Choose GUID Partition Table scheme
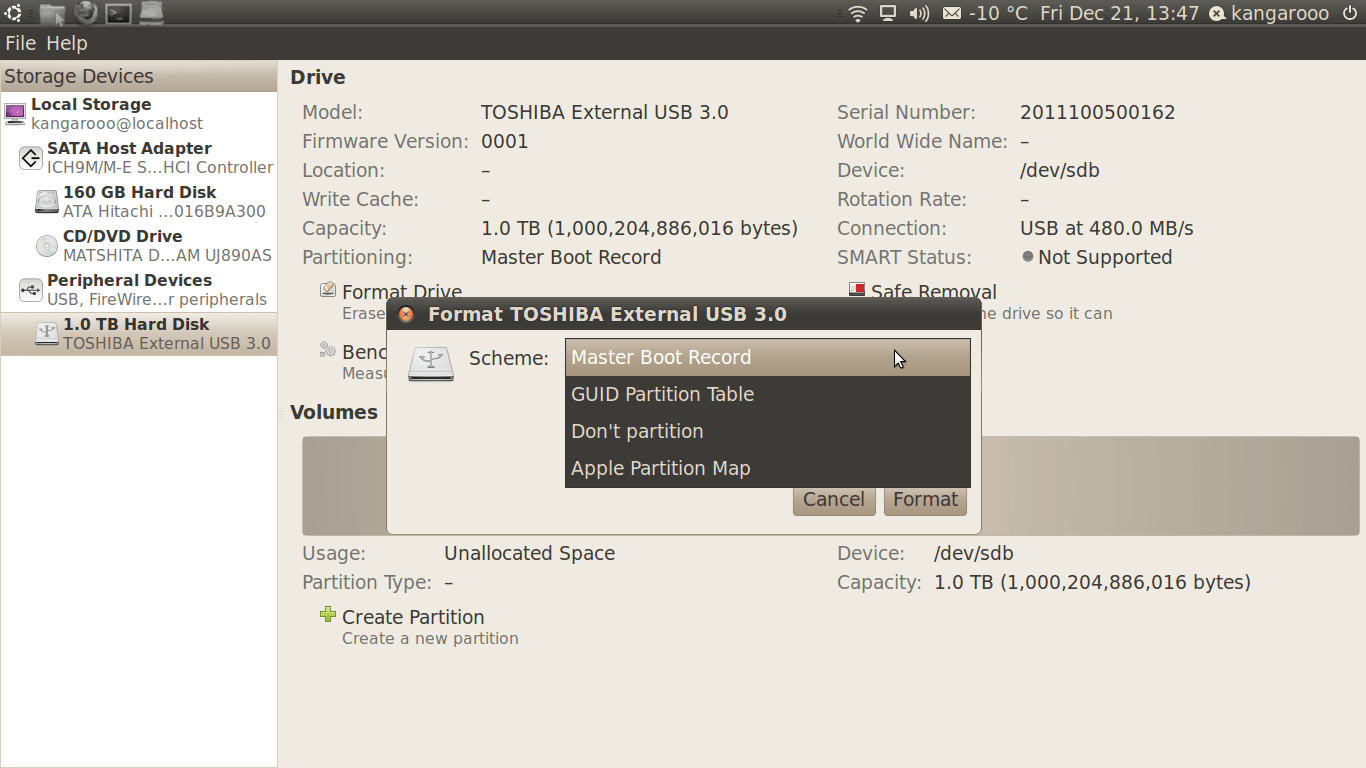Image resolution: width=1366 pixels, height=768 pixels. tap(768, 394)
